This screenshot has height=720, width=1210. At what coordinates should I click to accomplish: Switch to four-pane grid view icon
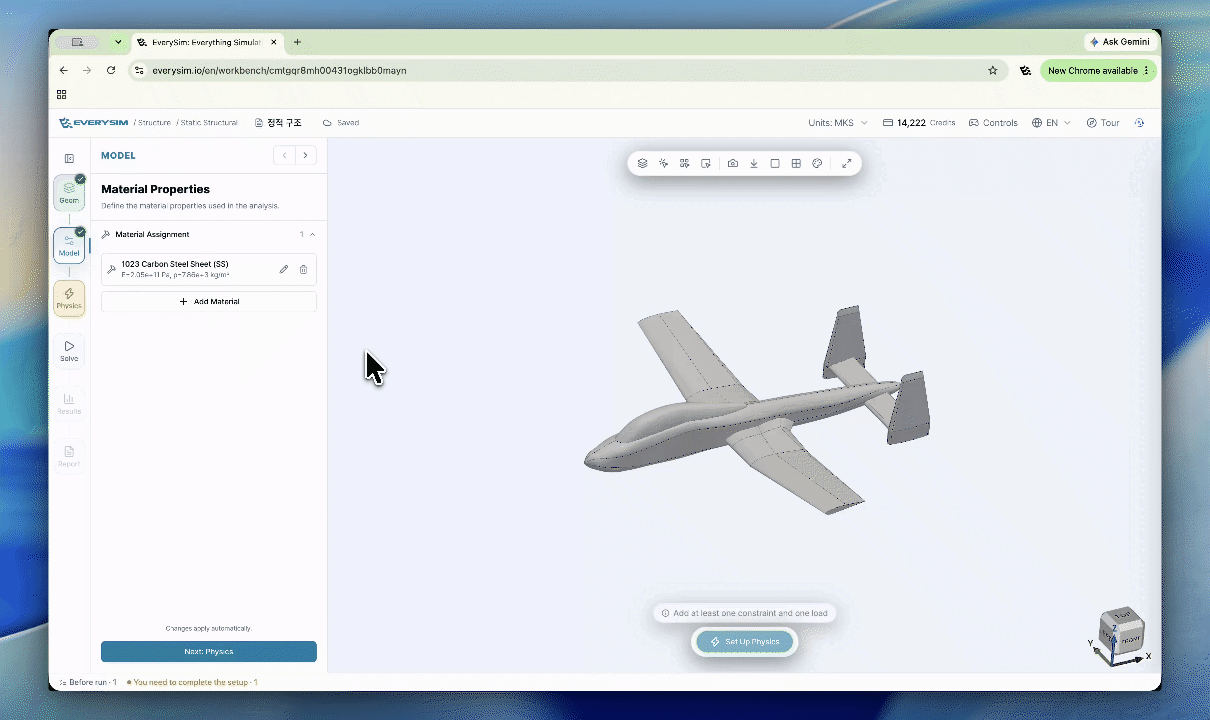(x=796, y=163)
